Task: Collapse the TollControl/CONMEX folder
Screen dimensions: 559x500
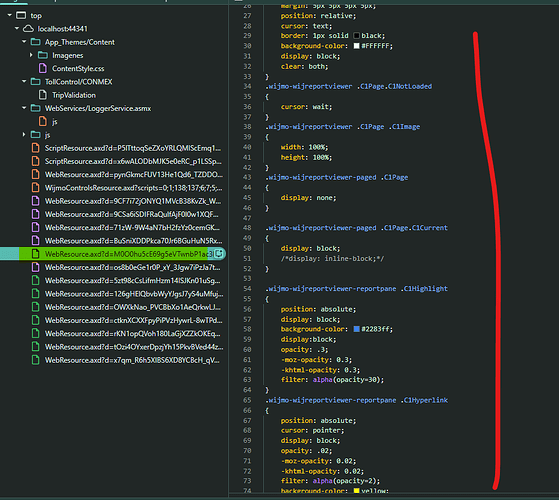Action: click(x=24, y=81)
